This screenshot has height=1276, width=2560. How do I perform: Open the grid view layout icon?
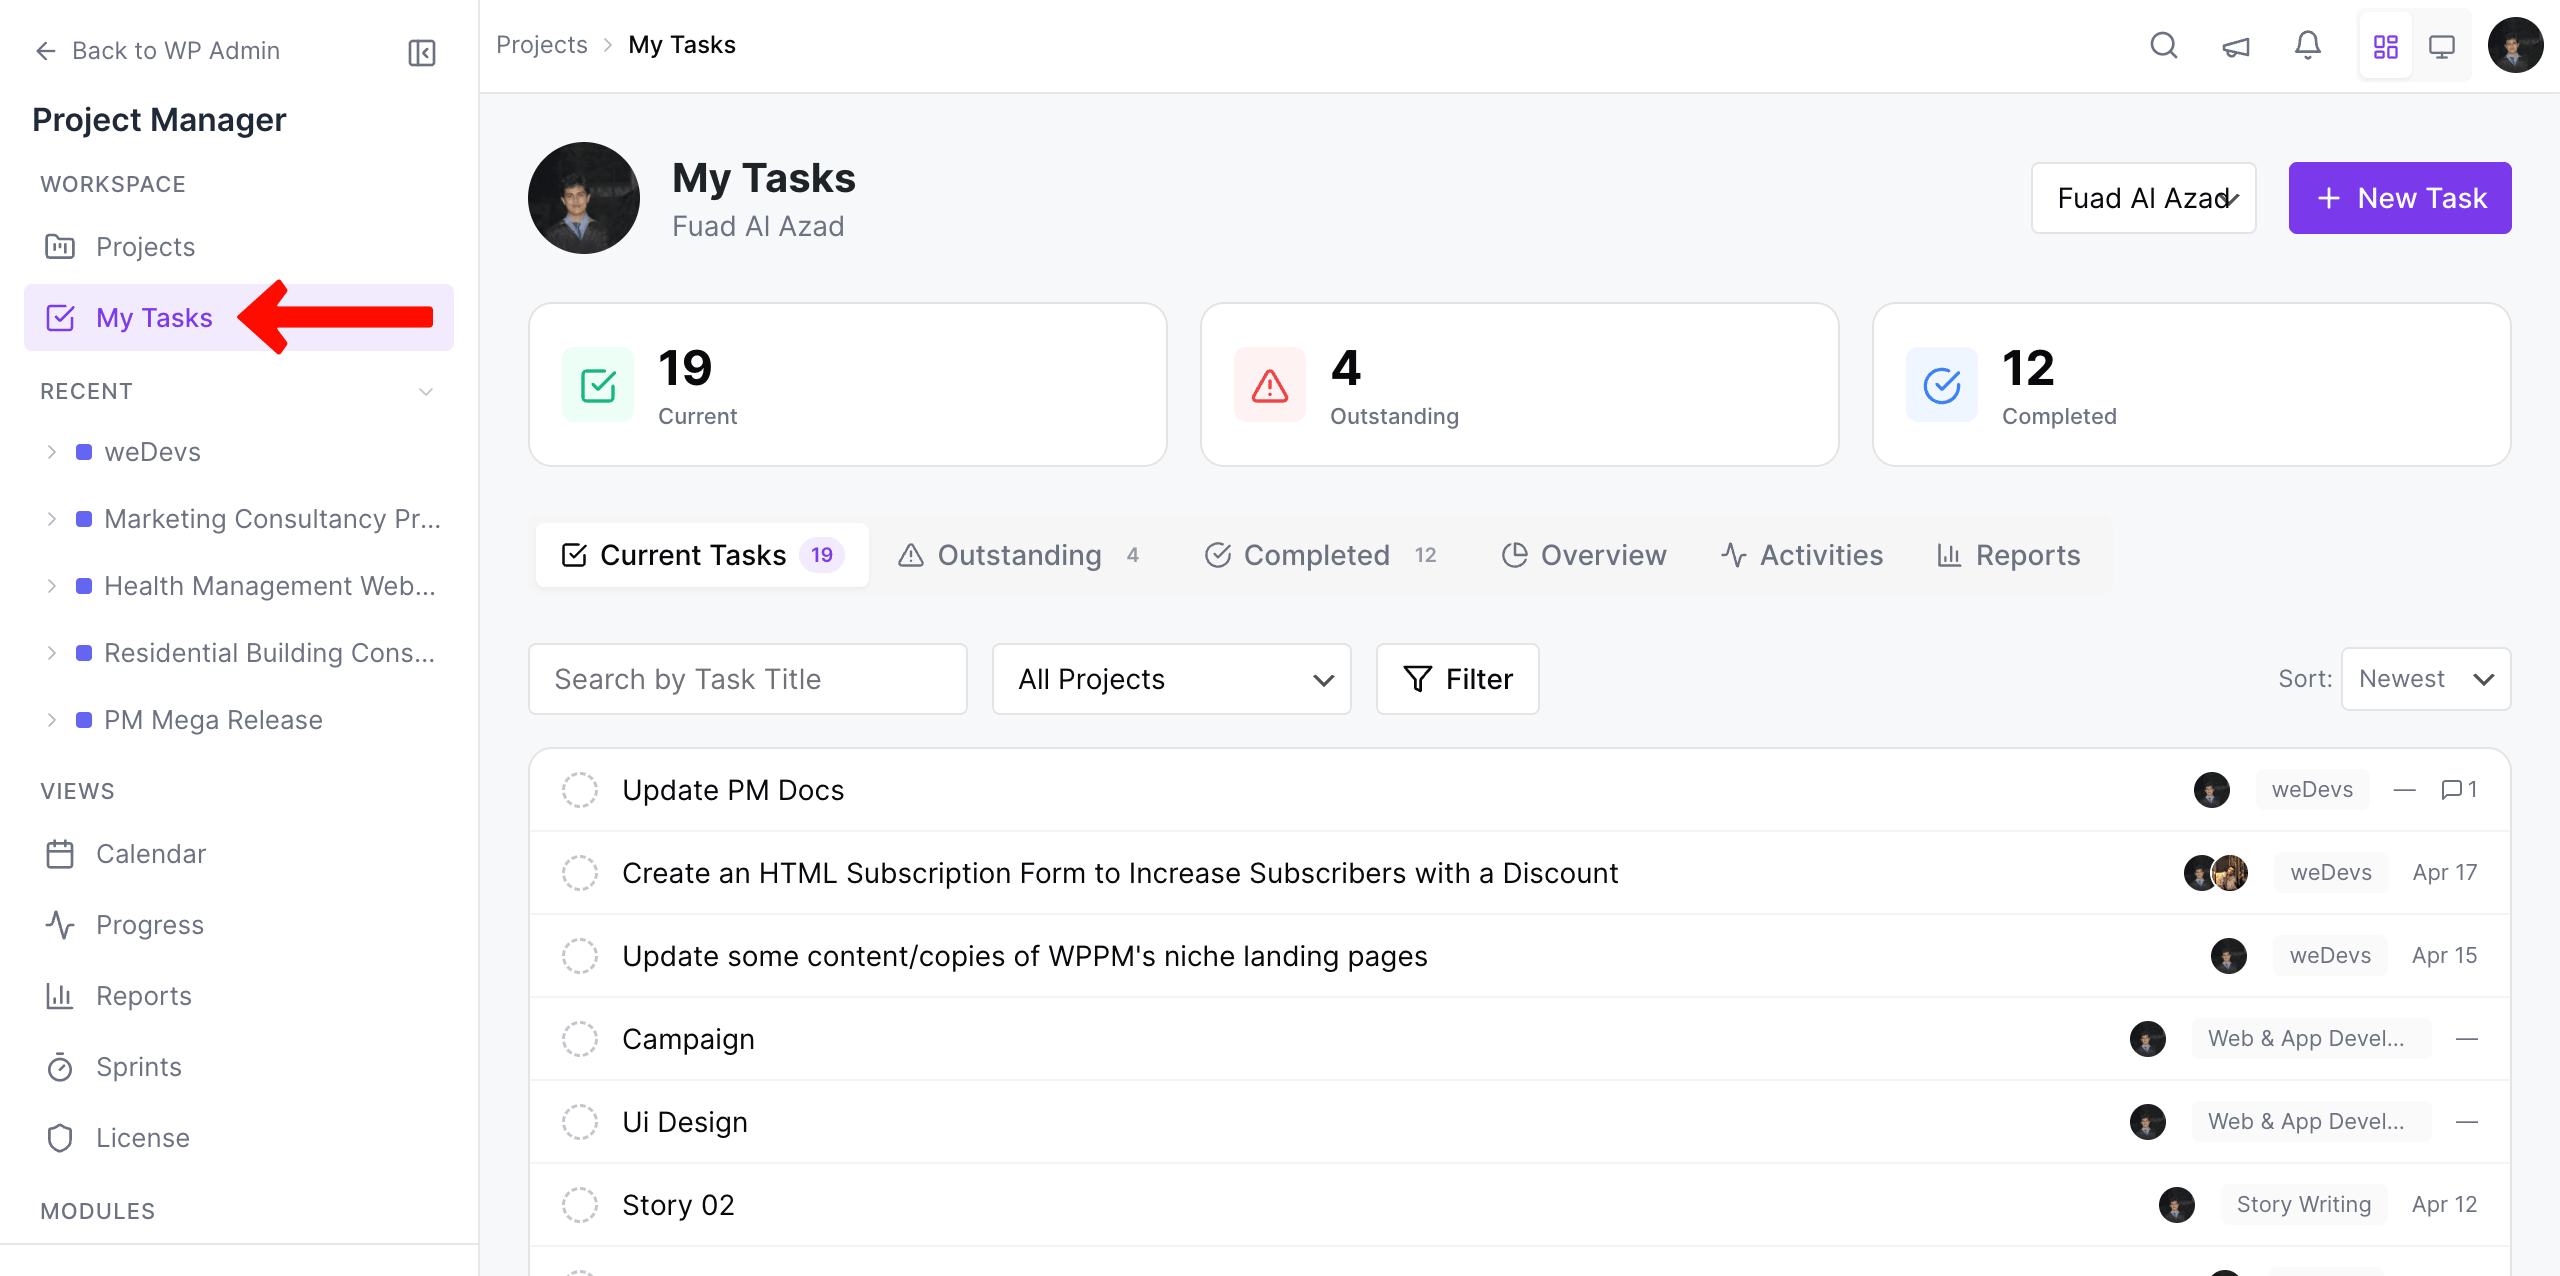[x=2386, y=45]
